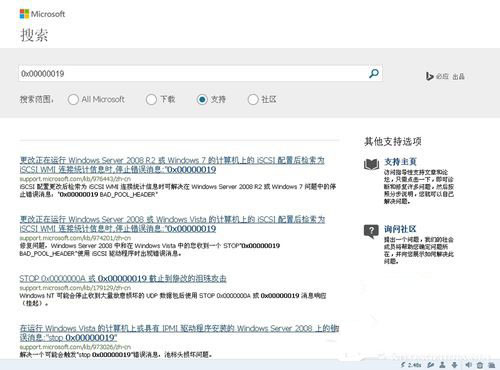Click the download arrow icon in status bar

point(454,365)
